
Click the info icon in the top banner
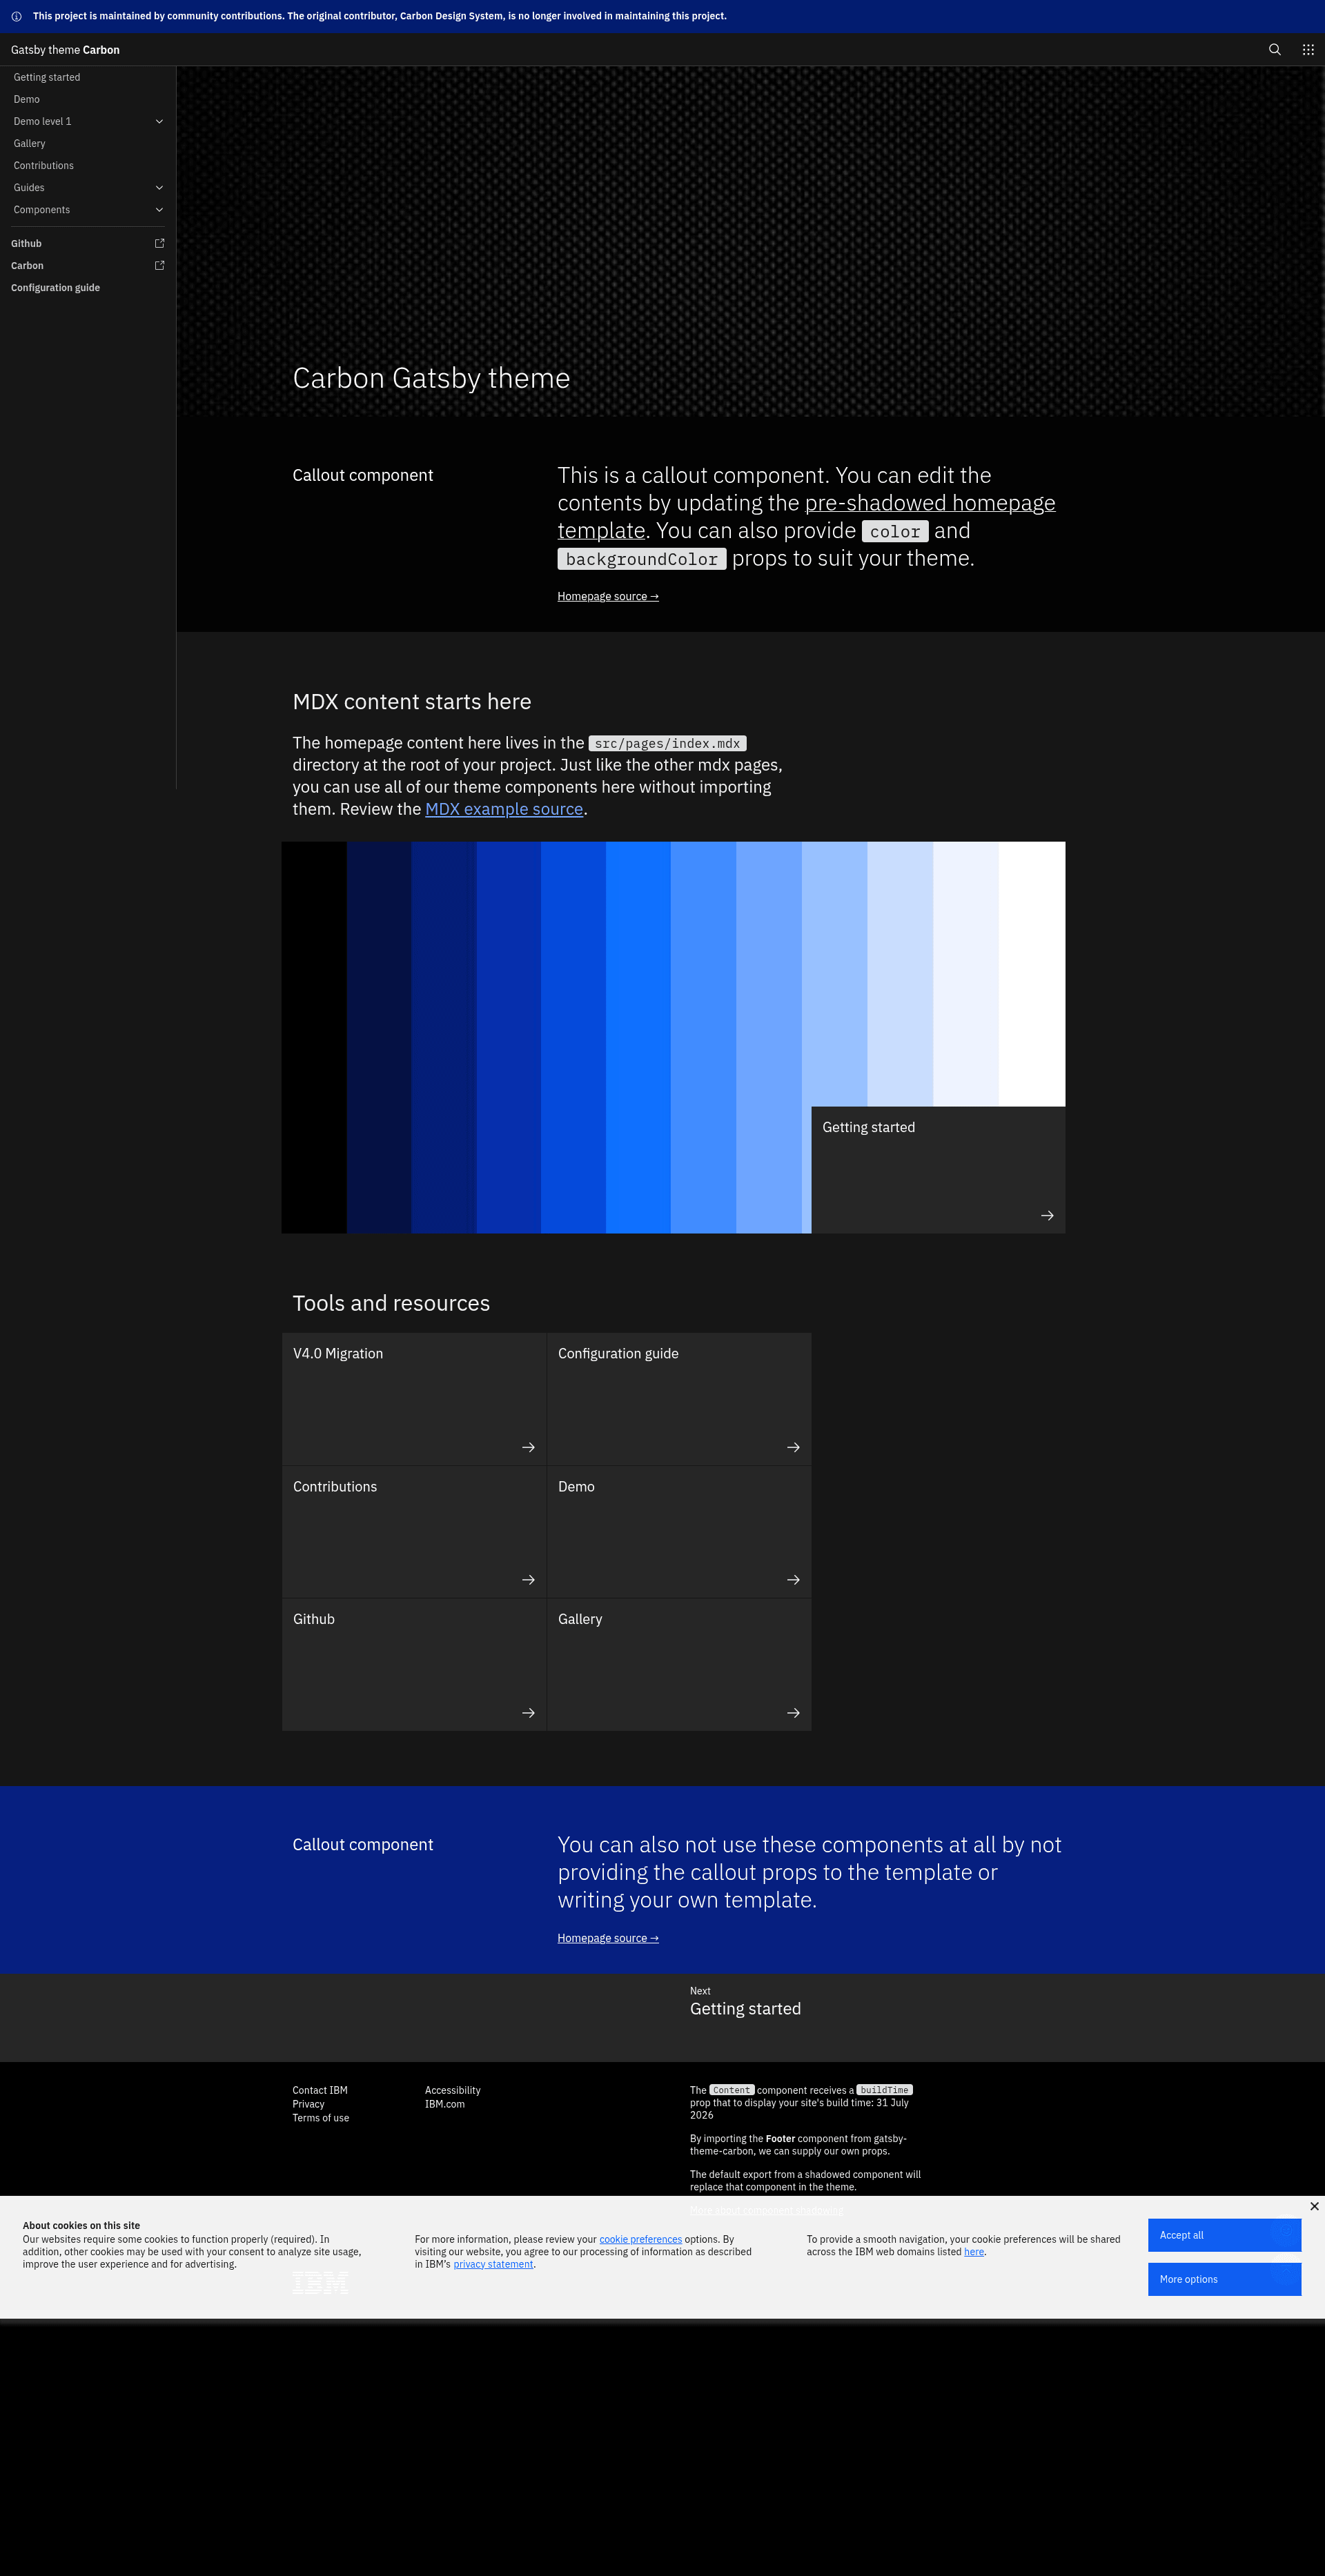[x=16, y=16]
